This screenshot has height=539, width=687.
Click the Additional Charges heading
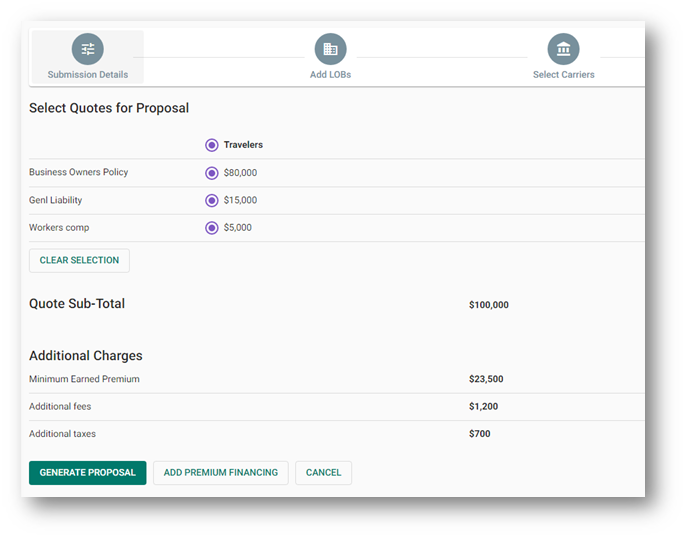(x=85, y=355)
